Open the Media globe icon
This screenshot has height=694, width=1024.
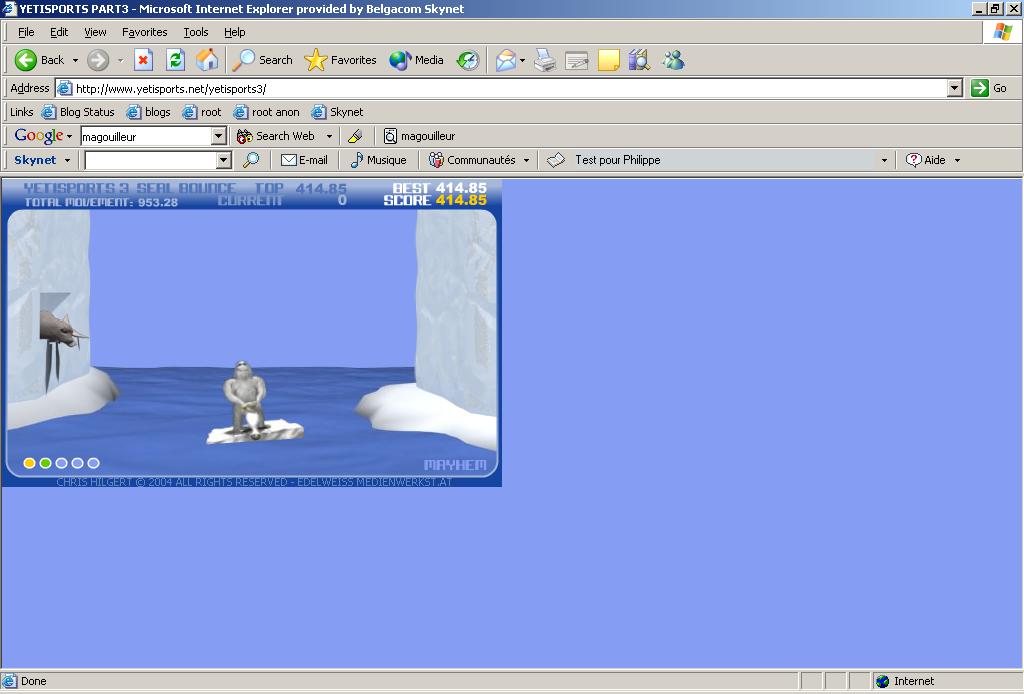(x=400, y=60)
